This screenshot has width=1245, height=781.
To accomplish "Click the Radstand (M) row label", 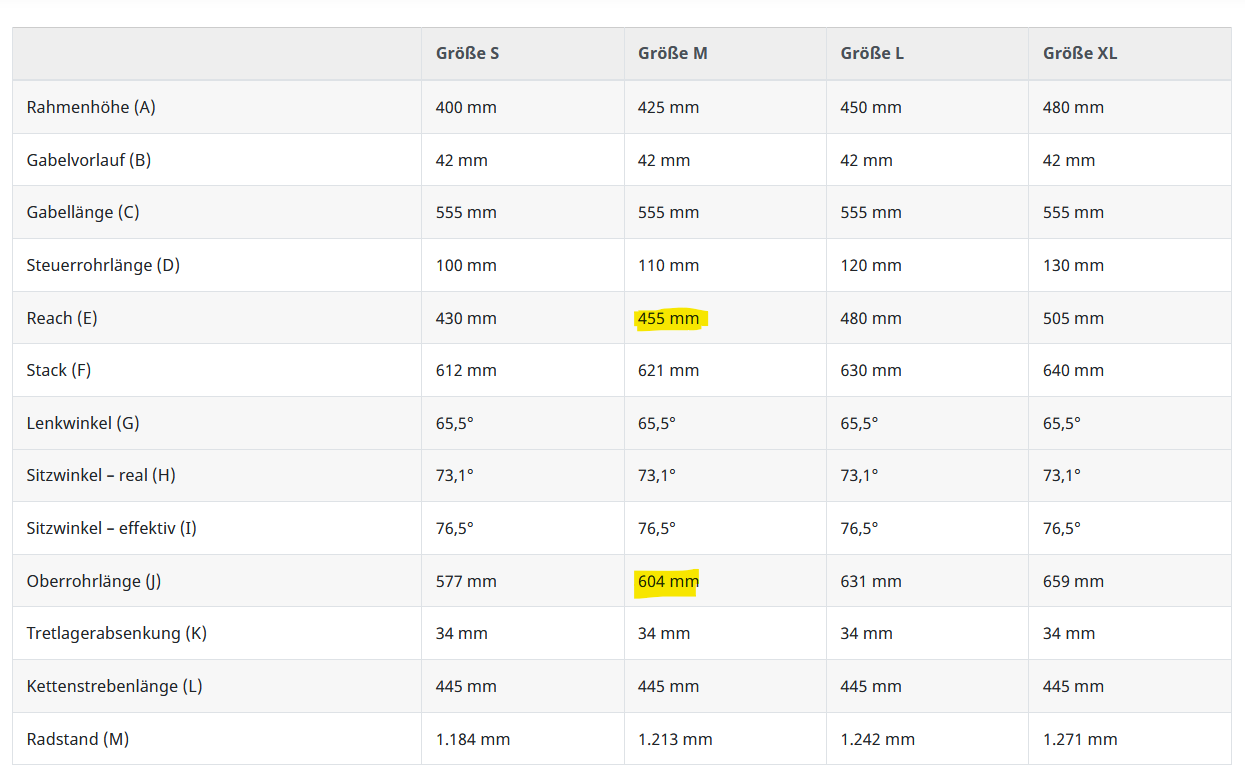I will pyautogui.click(x=78, y=739).
